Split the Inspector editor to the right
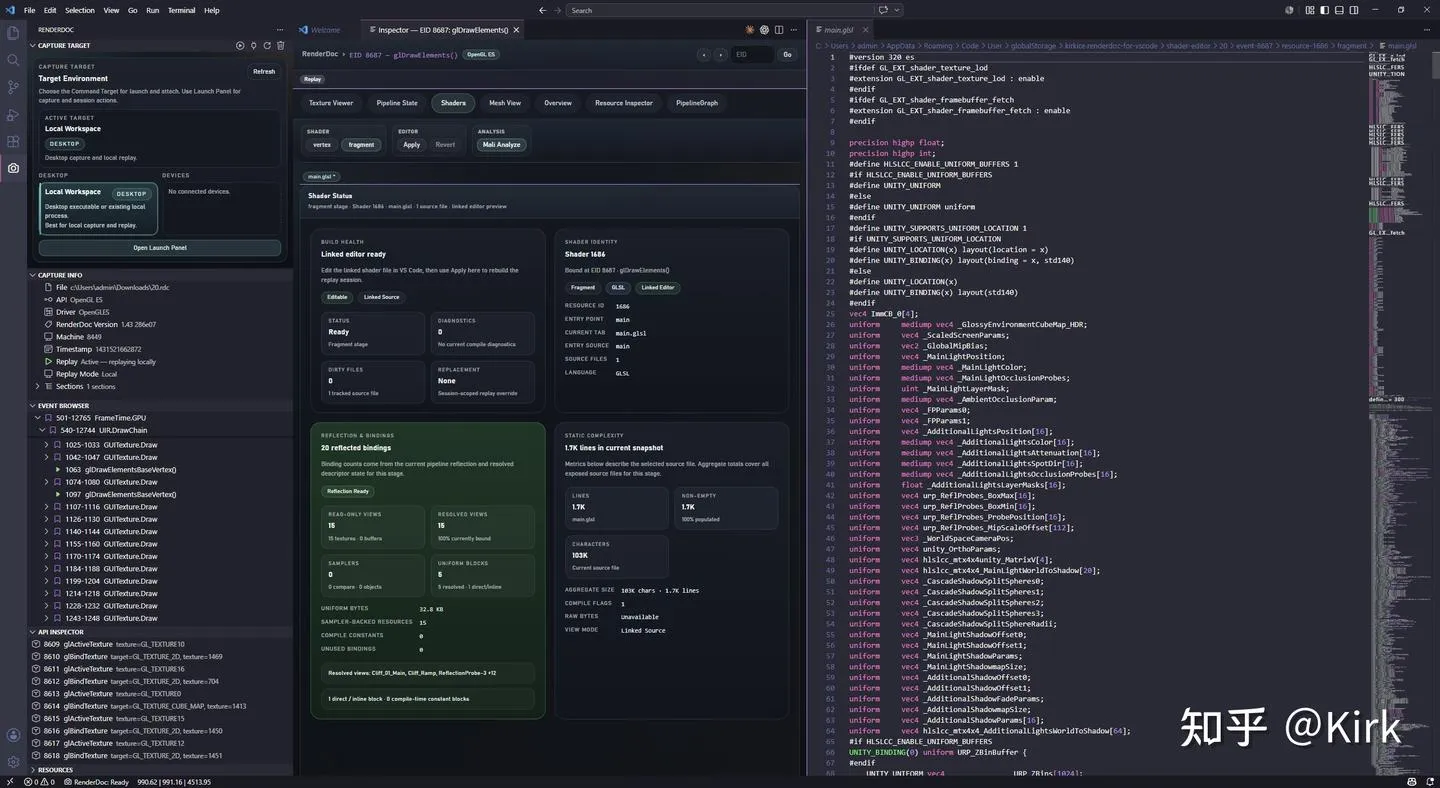 pyautogui.click(x=779, y=30)
